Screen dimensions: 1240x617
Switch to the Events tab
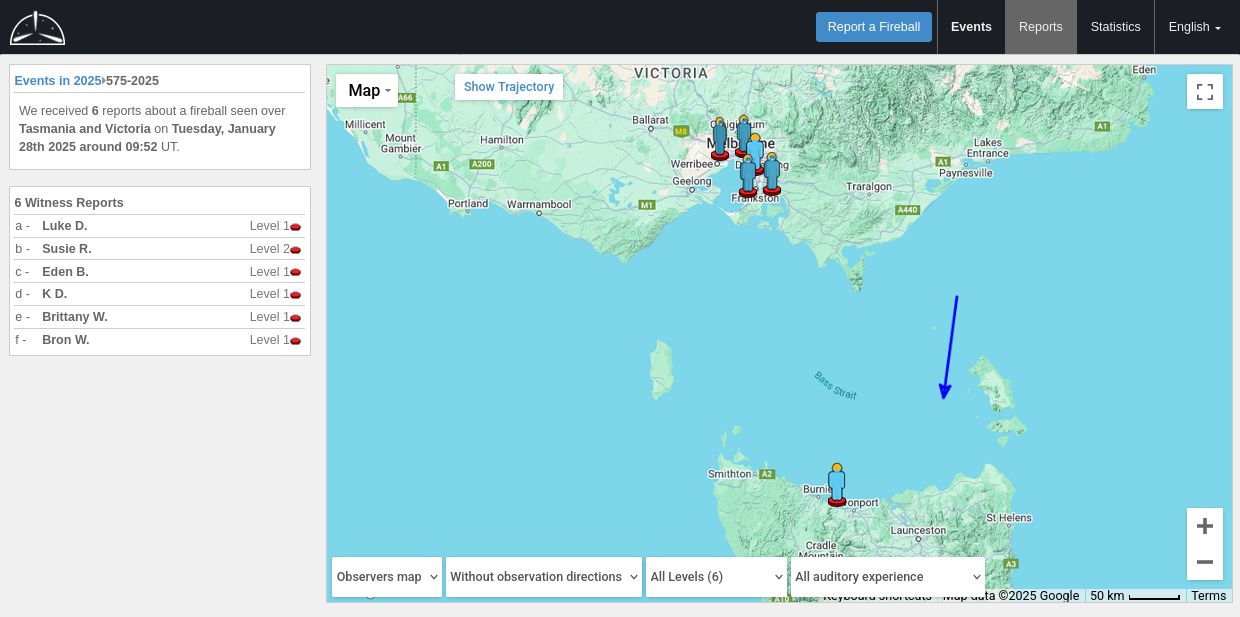(x=970, y=27)
